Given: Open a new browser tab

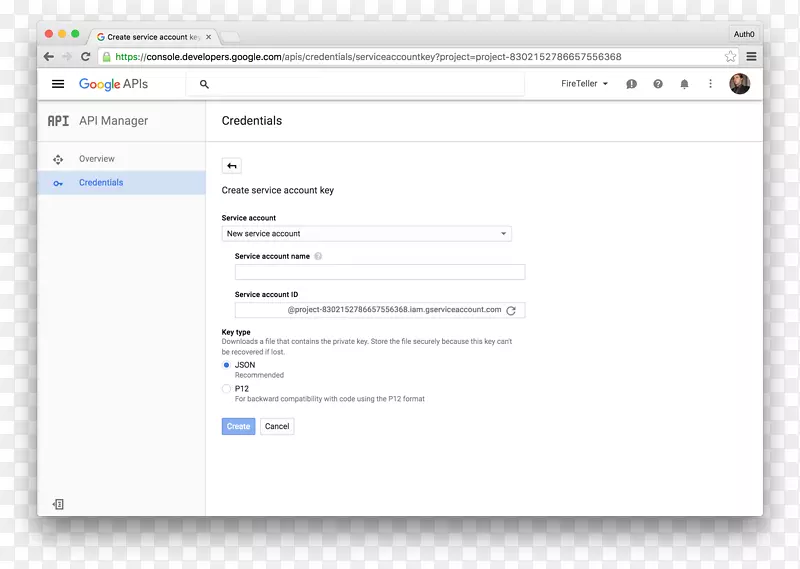Looking at the screenshot, I should (230, 37).
